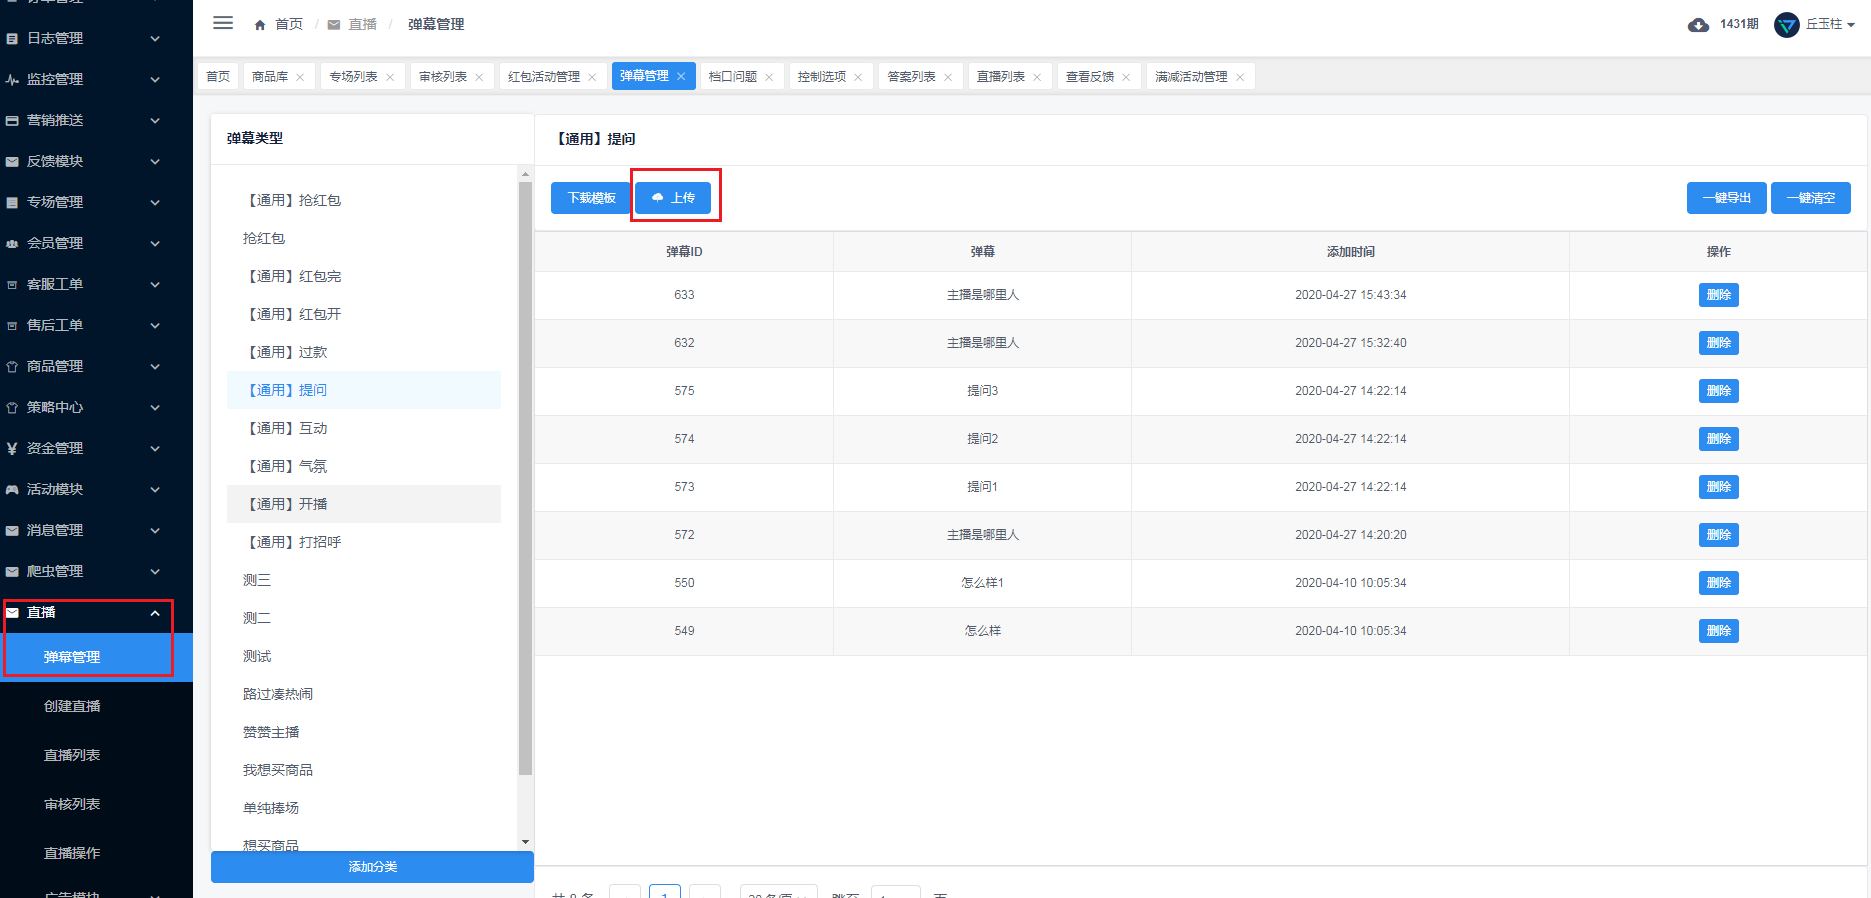This screenshot has height=898, width=1871.
Task: Click the 添加分类 button
Action: click(372, 867)
